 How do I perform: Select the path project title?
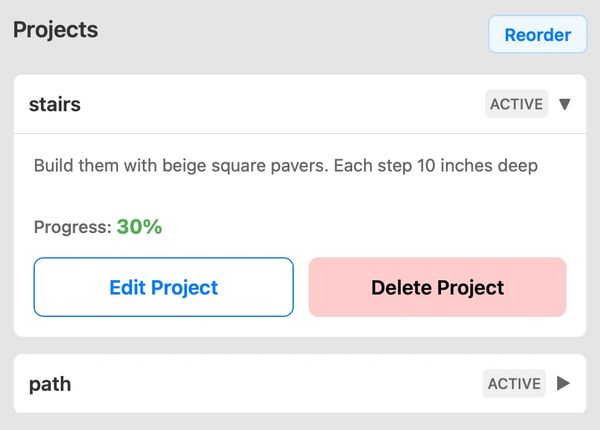tap(50, 383)
